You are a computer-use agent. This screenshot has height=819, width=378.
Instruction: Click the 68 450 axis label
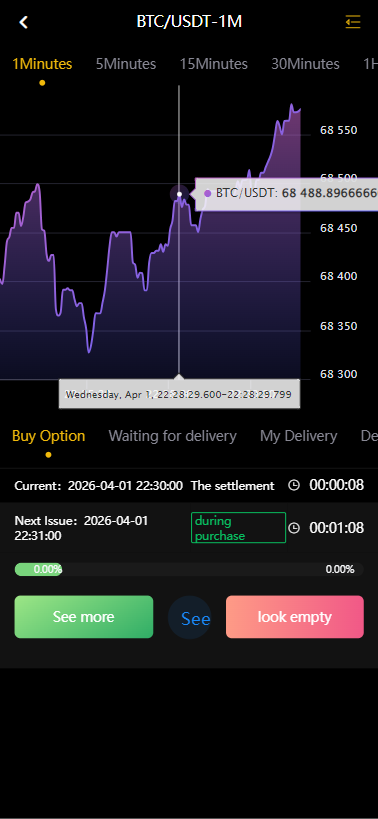coord(339,228)
